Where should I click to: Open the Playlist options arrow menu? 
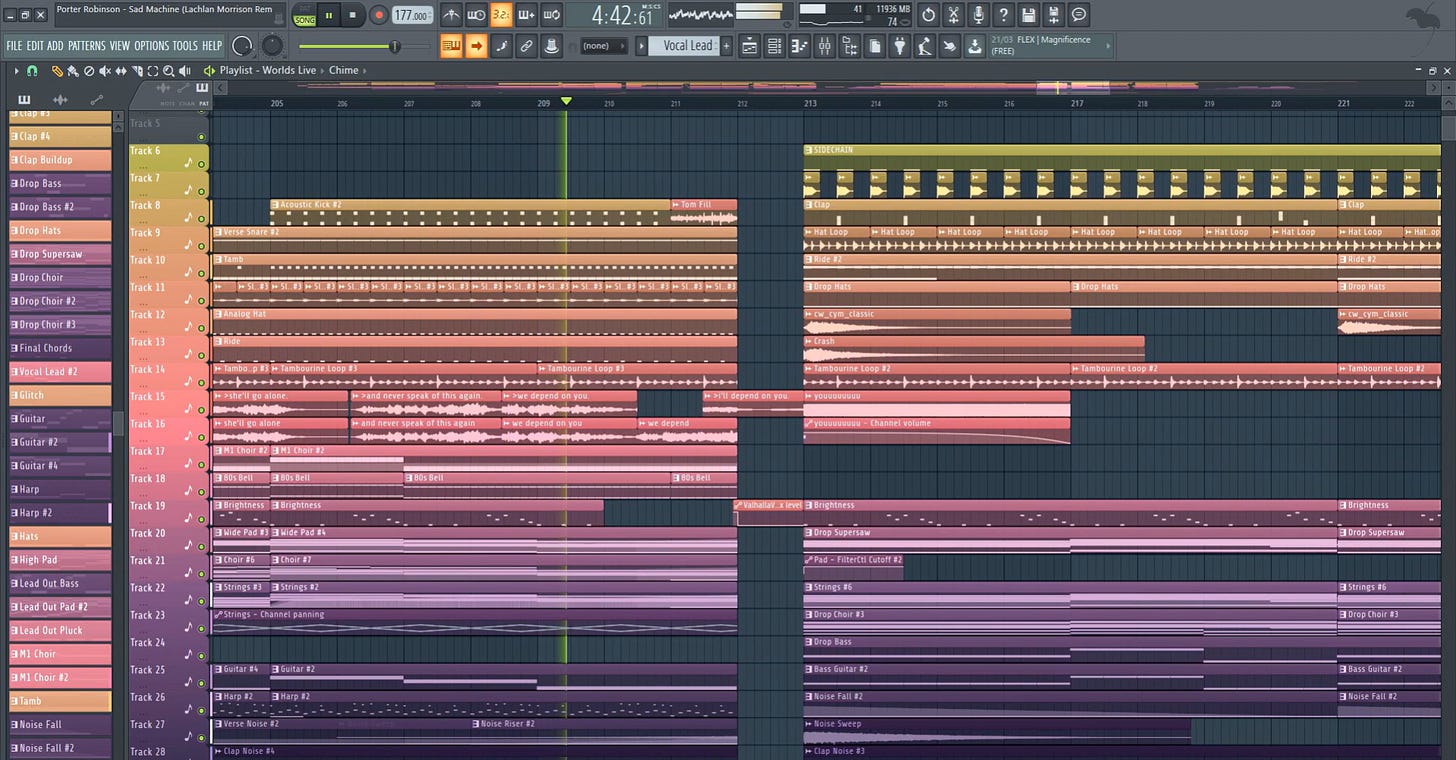click(x=16, y=71)
